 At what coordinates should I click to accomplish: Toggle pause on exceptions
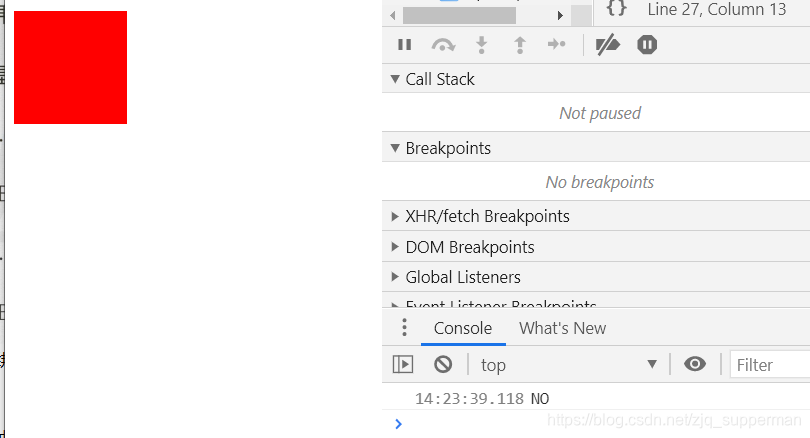(647, 45)
